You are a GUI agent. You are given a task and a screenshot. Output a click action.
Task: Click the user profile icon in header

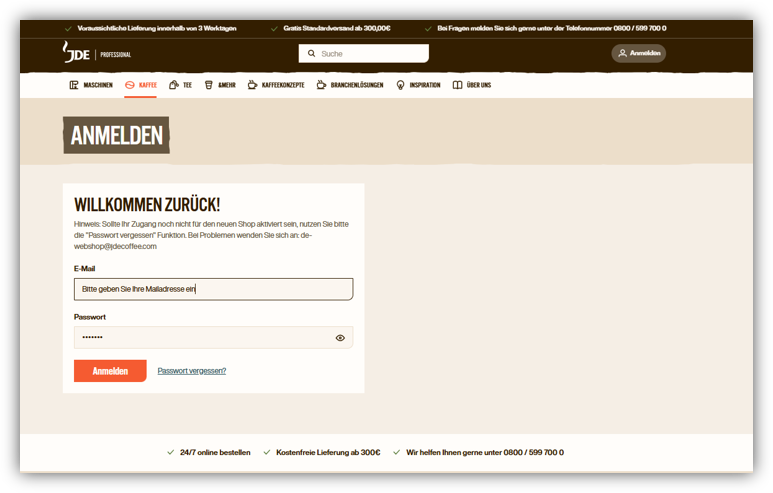[x=622, y=53]
